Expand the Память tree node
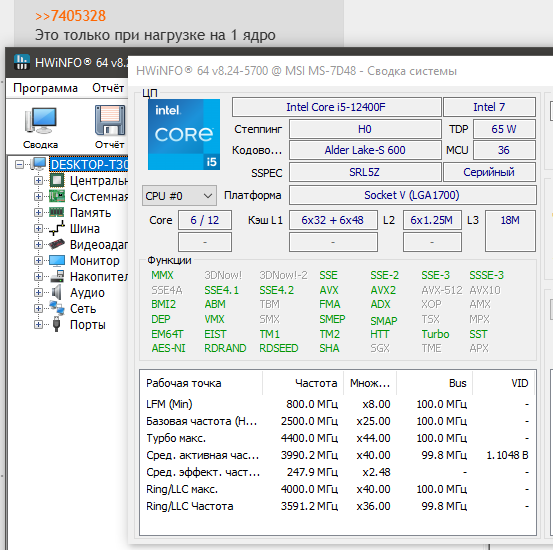 [38, 212]
